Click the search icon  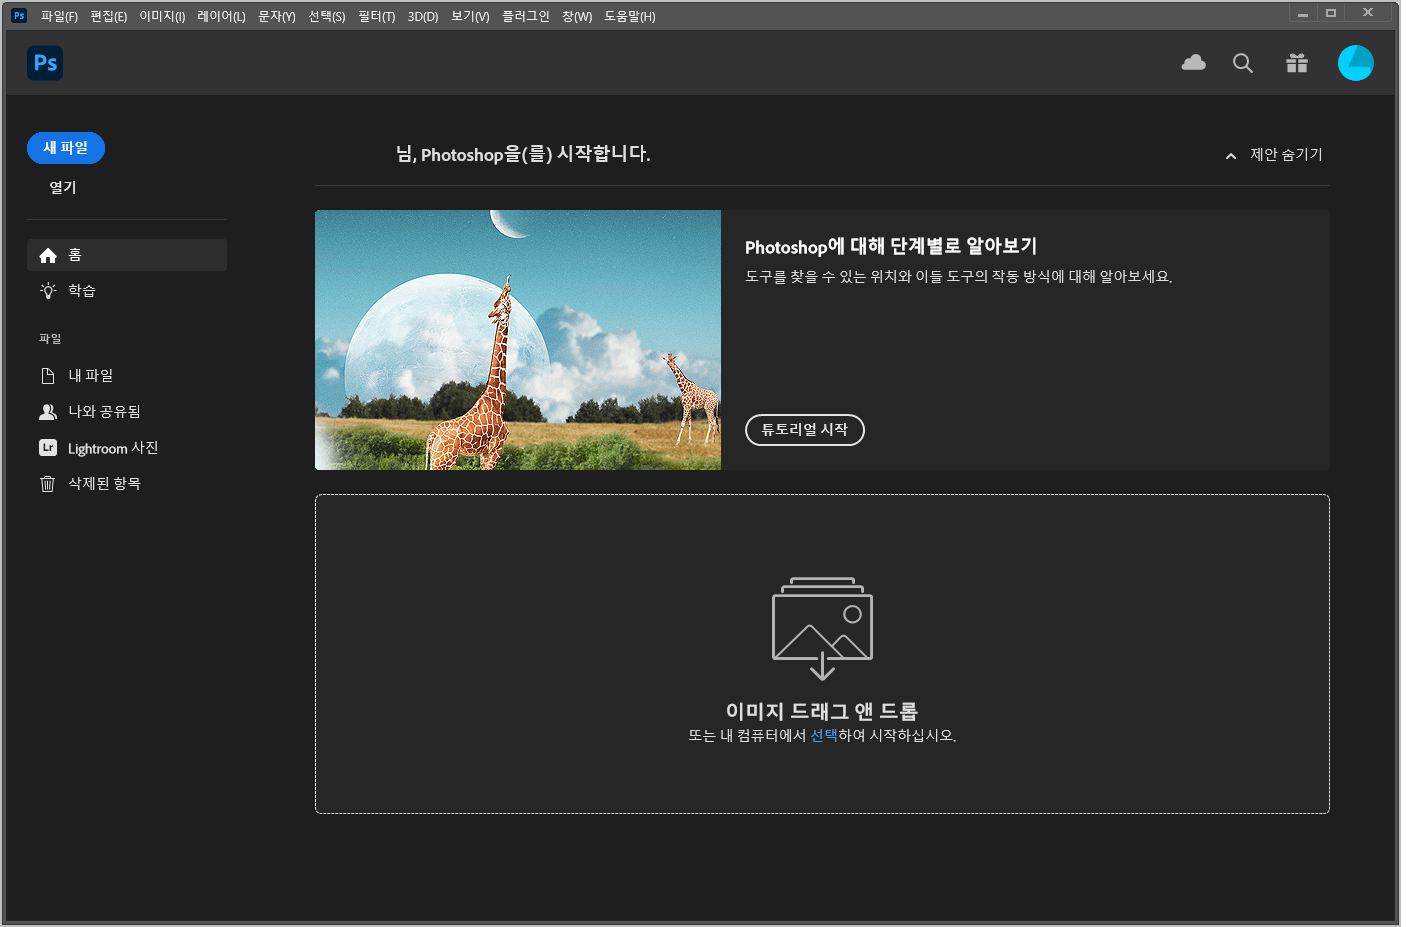(1243, 62)
